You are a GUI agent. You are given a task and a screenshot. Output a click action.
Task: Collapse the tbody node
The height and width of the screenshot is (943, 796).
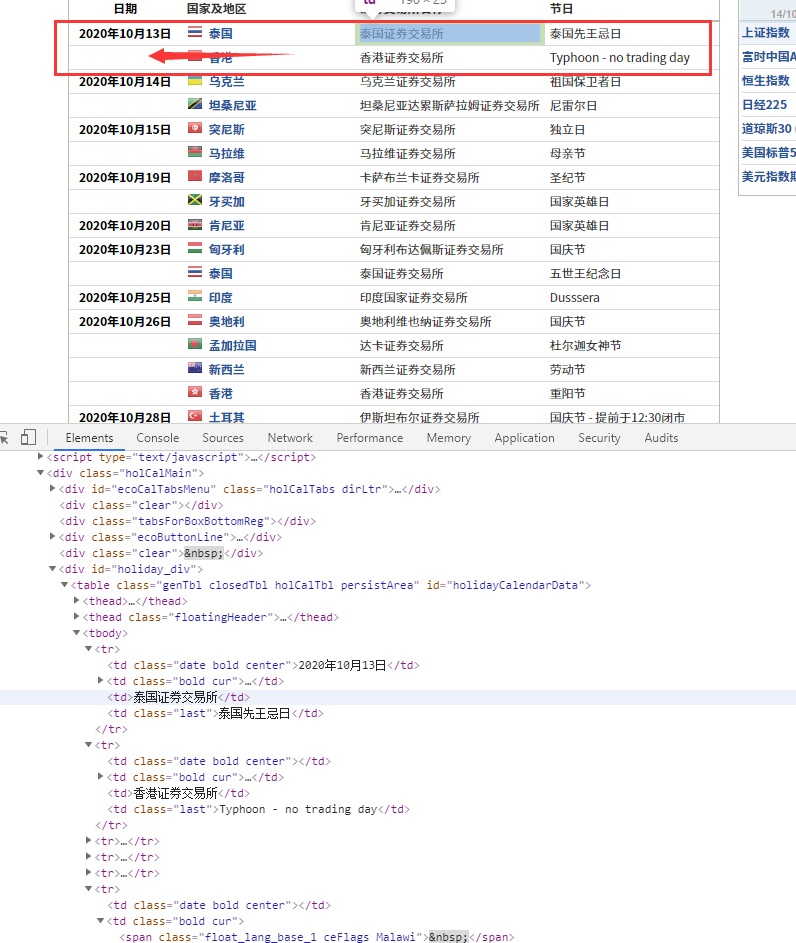[x=76, y=633]
